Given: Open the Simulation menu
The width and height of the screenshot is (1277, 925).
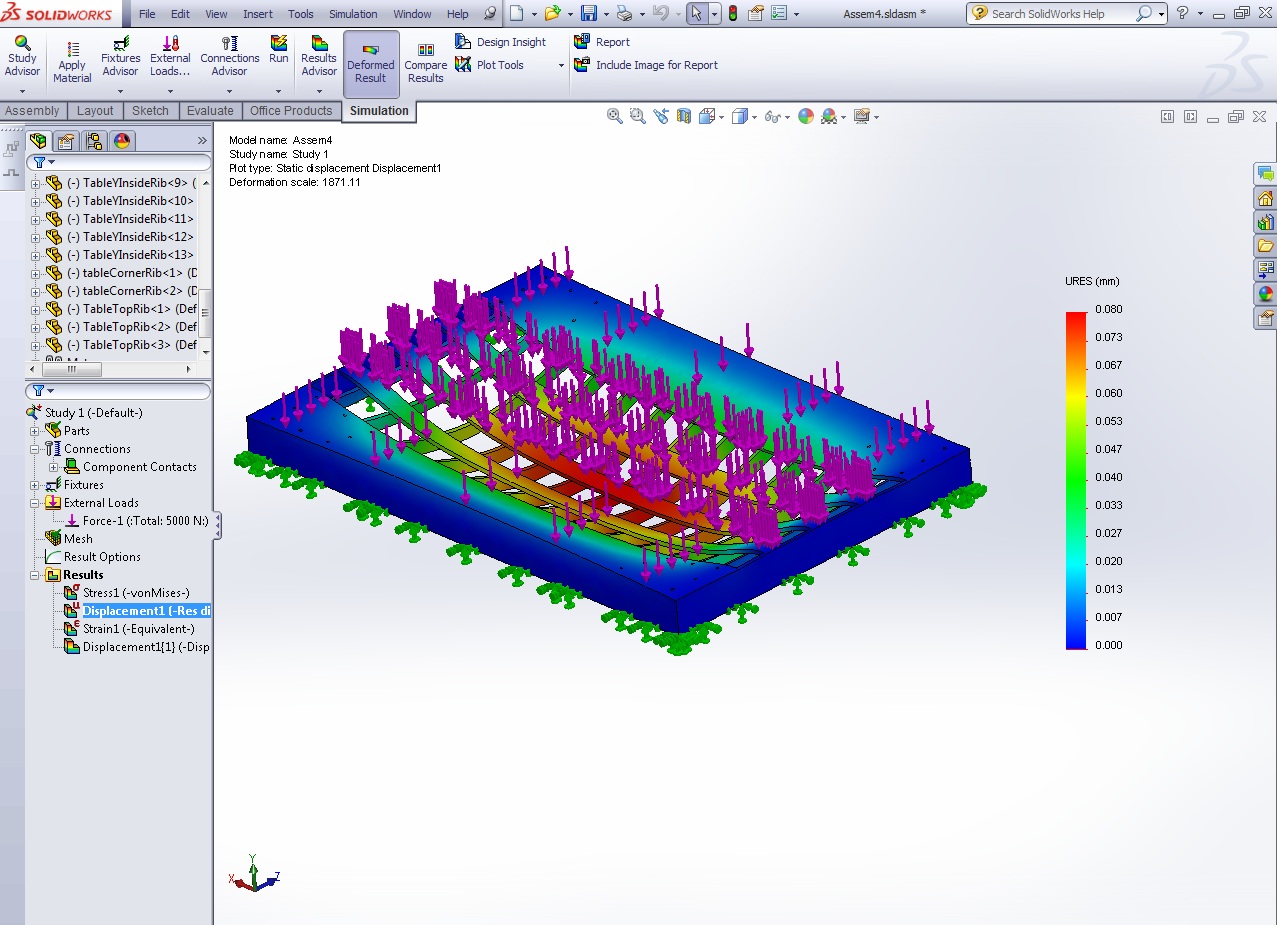Looking at the screenshot, I should tap(353, 14).
